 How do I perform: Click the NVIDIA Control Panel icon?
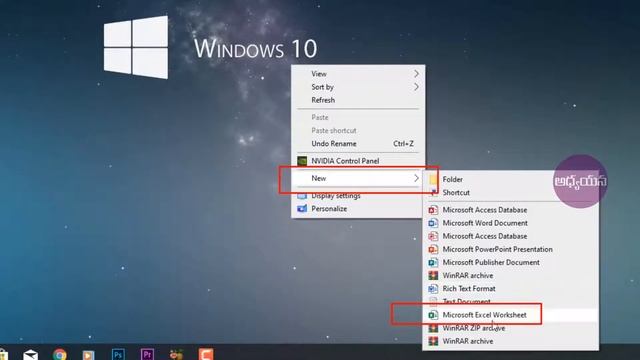tap(302, 161)
